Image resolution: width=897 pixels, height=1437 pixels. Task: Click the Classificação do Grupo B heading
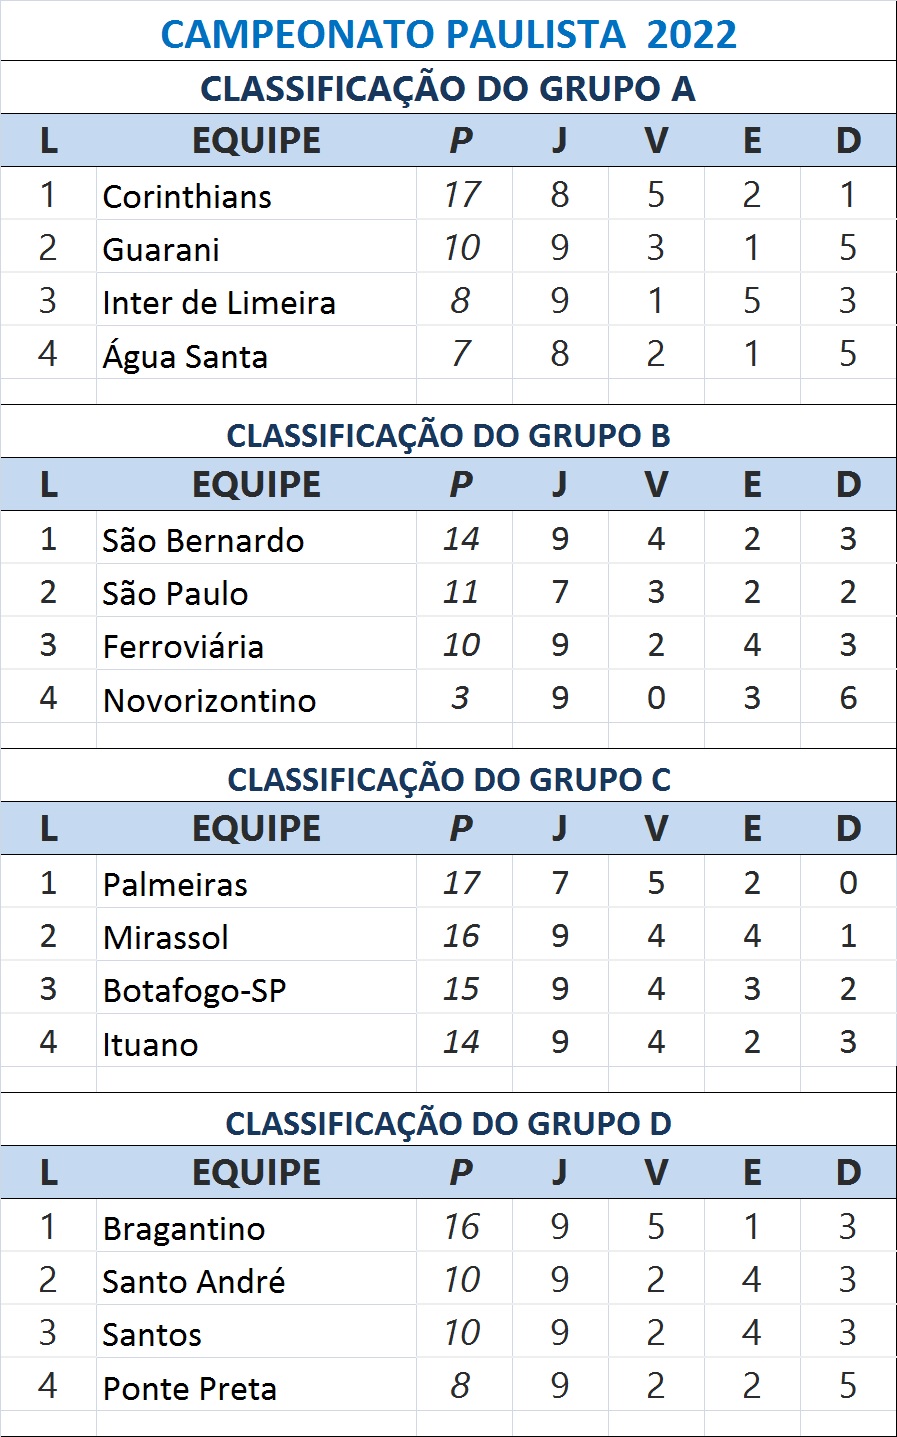[448, 435]
